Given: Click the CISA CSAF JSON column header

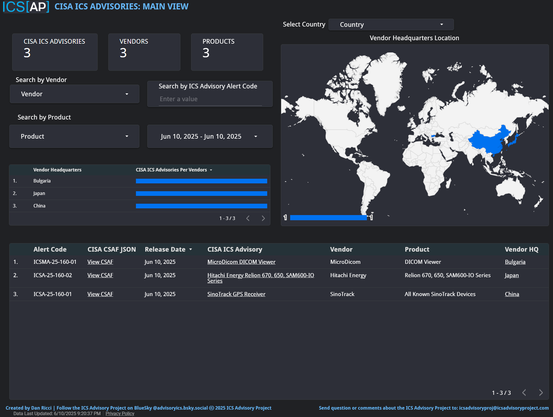Looking at the screenshot, I should [111, 249].
